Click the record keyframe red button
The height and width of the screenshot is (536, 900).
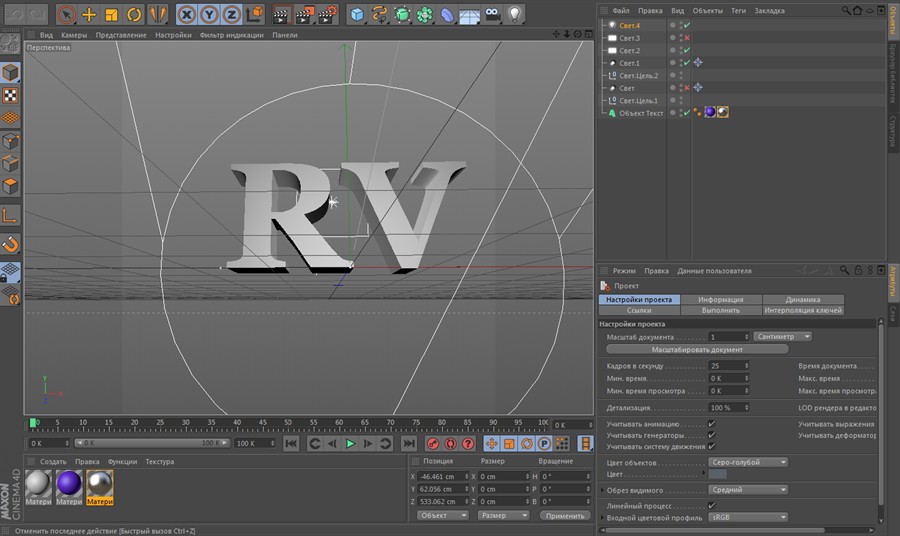coord(434,443)
